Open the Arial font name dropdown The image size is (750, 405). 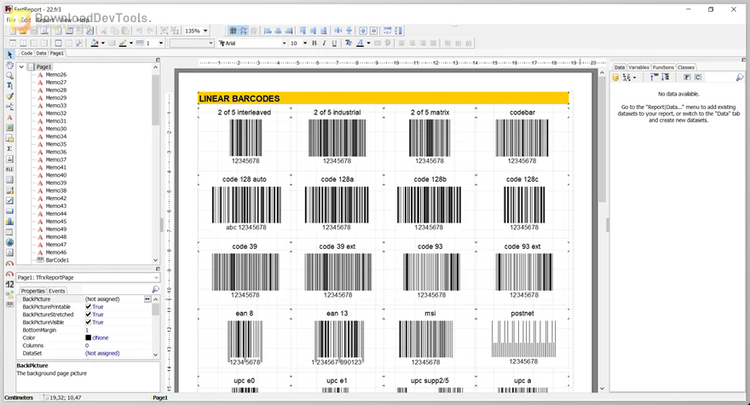(x=284, y=43)
